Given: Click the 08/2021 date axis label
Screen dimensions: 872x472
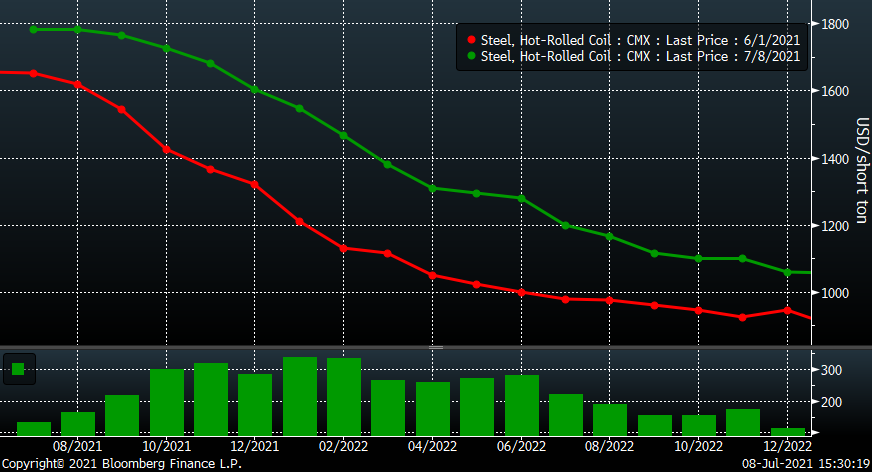Looking at the screenshot, I should pyautogui.click(x=78, y=445).
